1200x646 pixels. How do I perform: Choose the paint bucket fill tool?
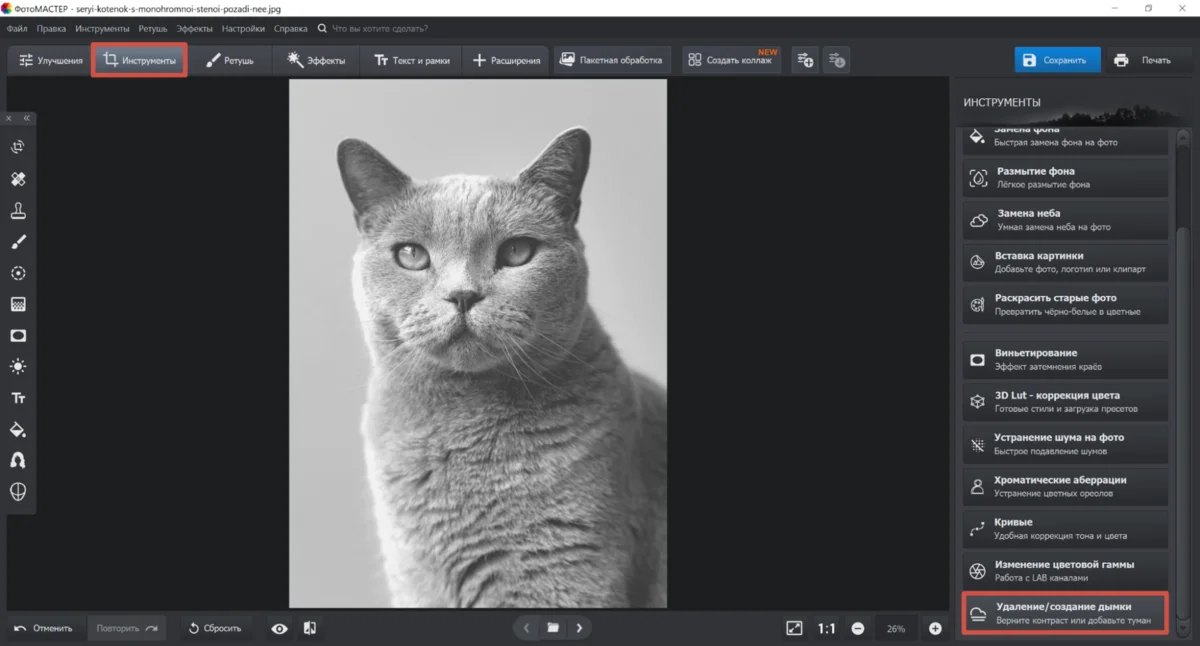(18, 430)
